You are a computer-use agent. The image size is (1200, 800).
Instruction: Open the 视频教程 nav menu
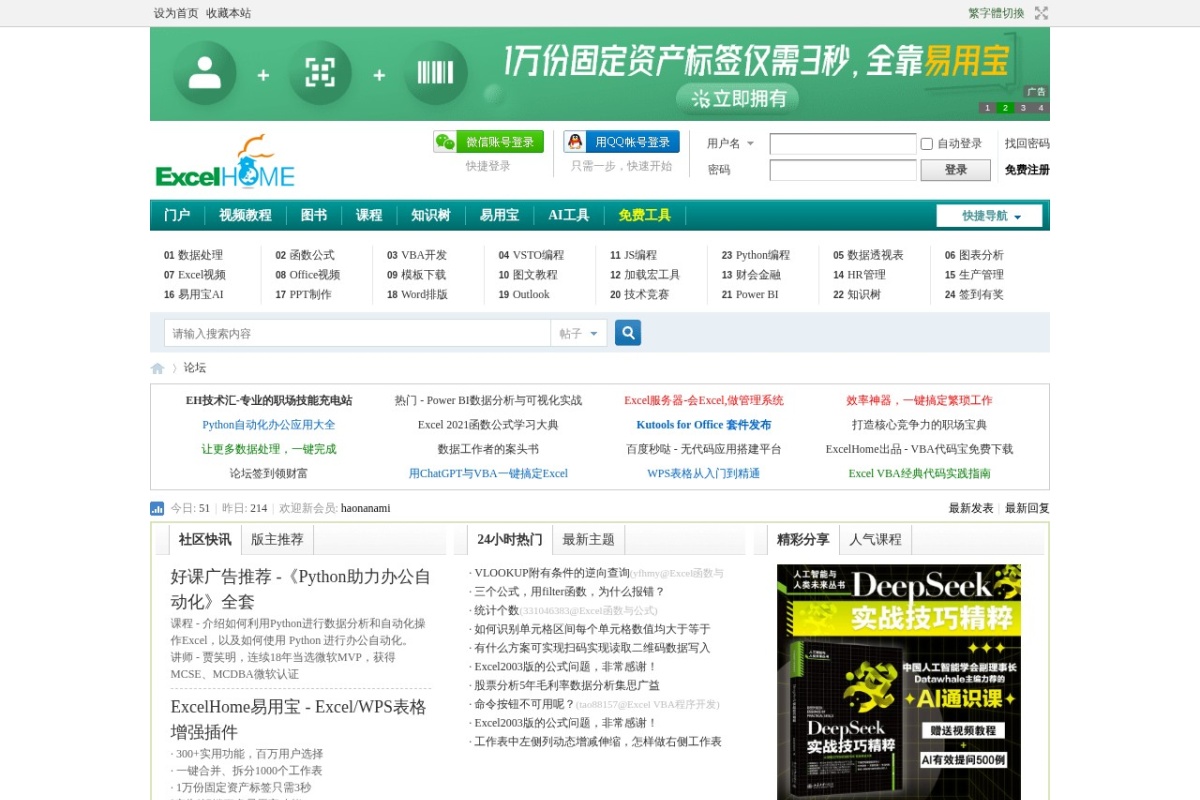(245, 215)
